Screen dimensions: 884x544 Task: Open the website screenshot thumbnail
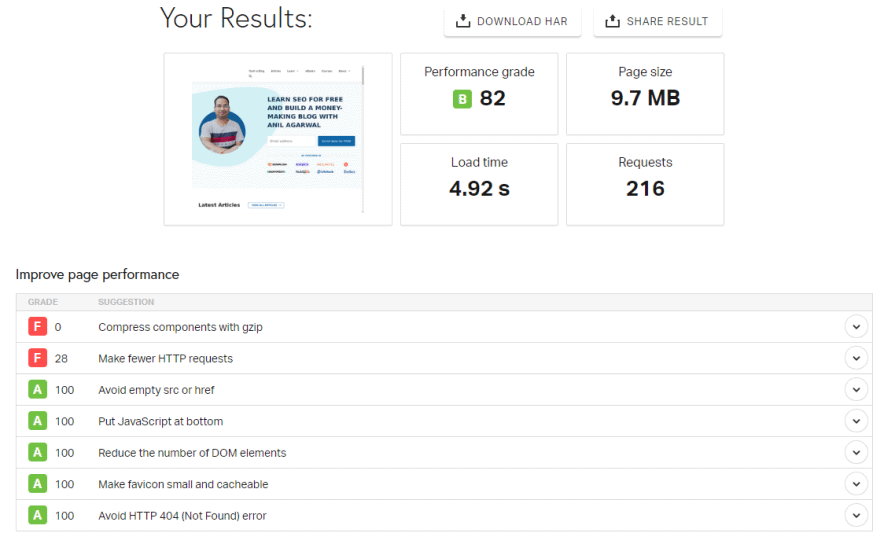277,138
